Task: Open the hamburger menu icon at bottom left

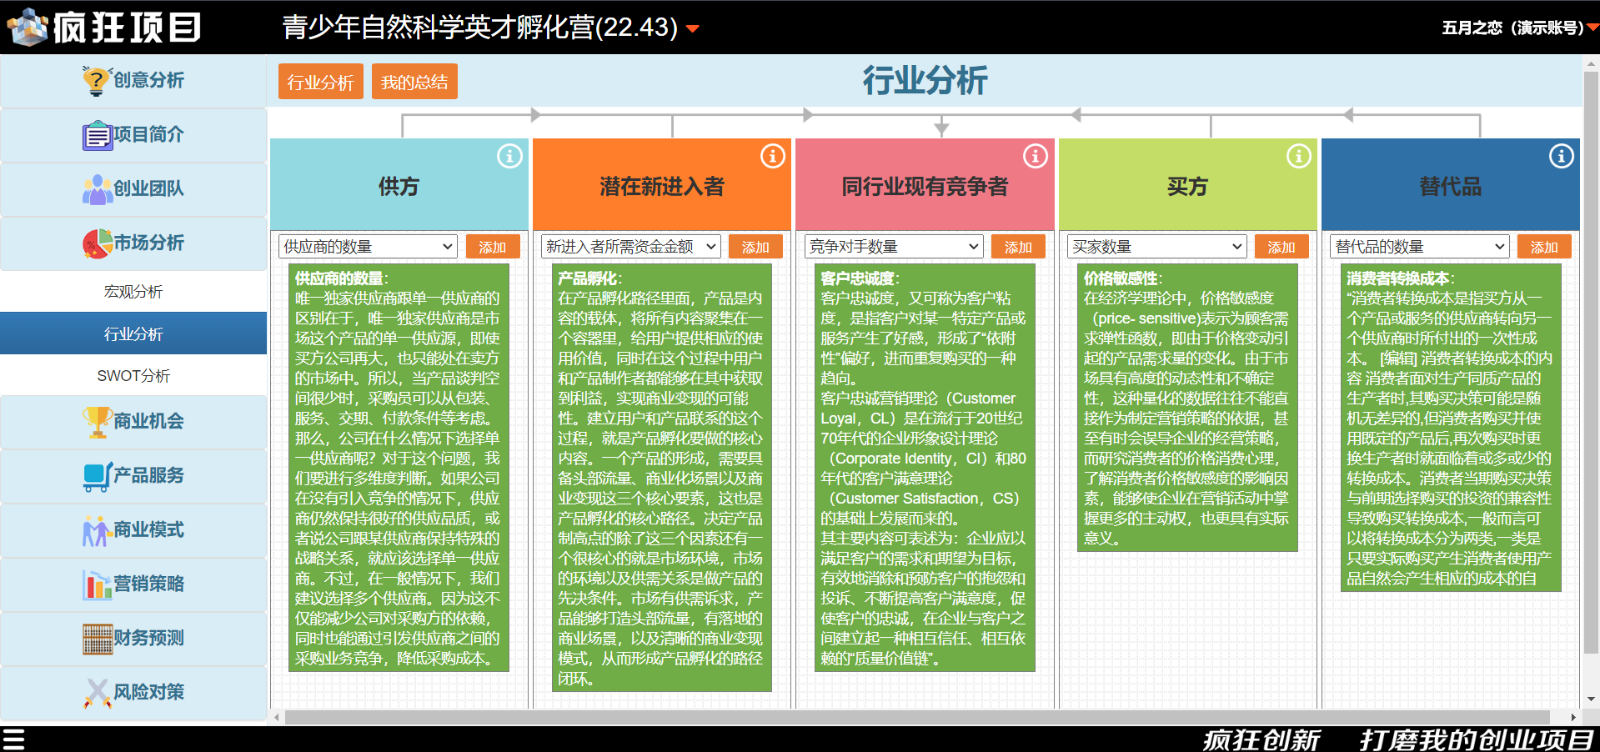Action: [x=13, y=739]
